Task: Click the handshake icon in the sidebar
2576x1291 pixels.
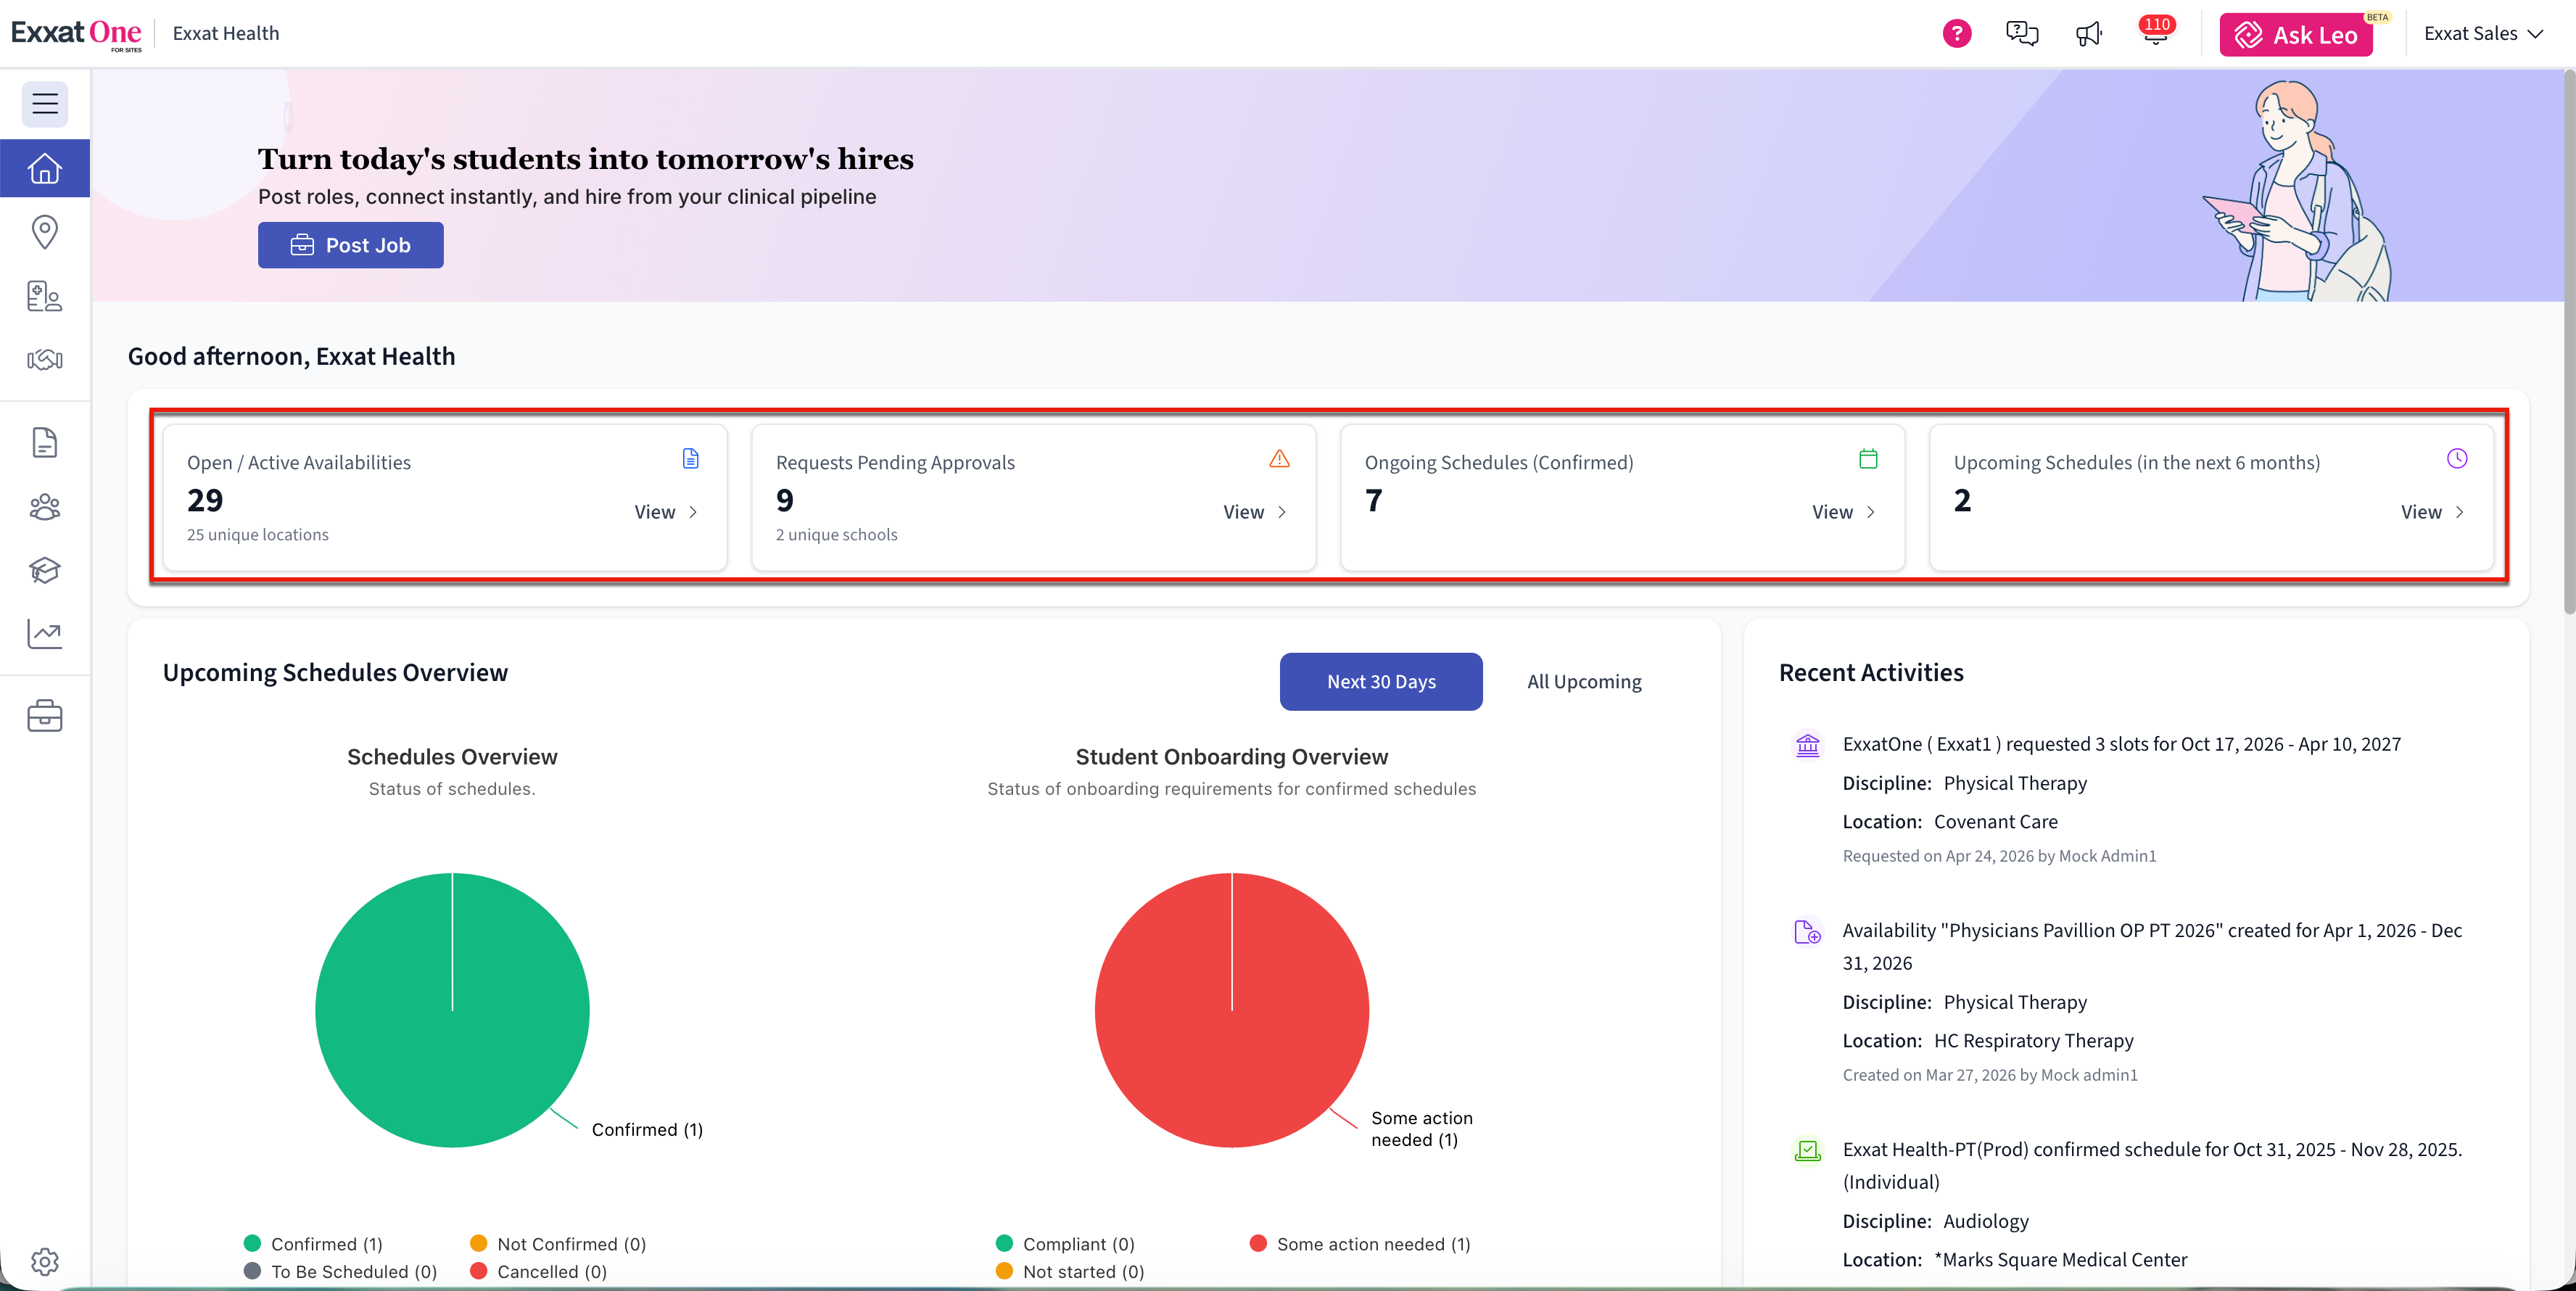Action: pyautogui.click(x=45, y=359)
